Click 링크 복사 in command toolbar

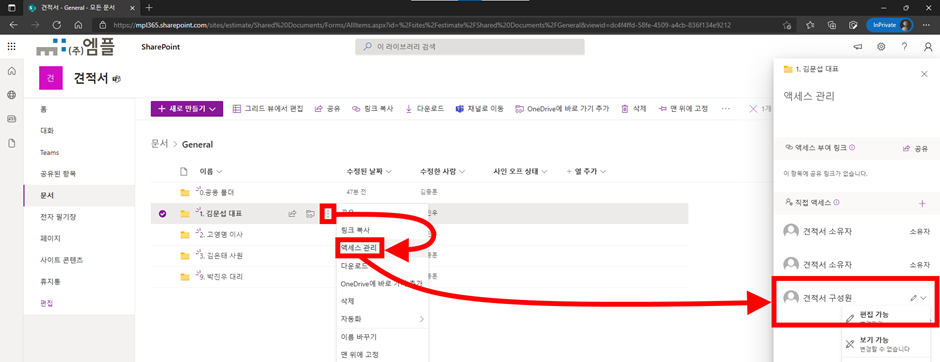pyautogui.click(x=372, y=108)
